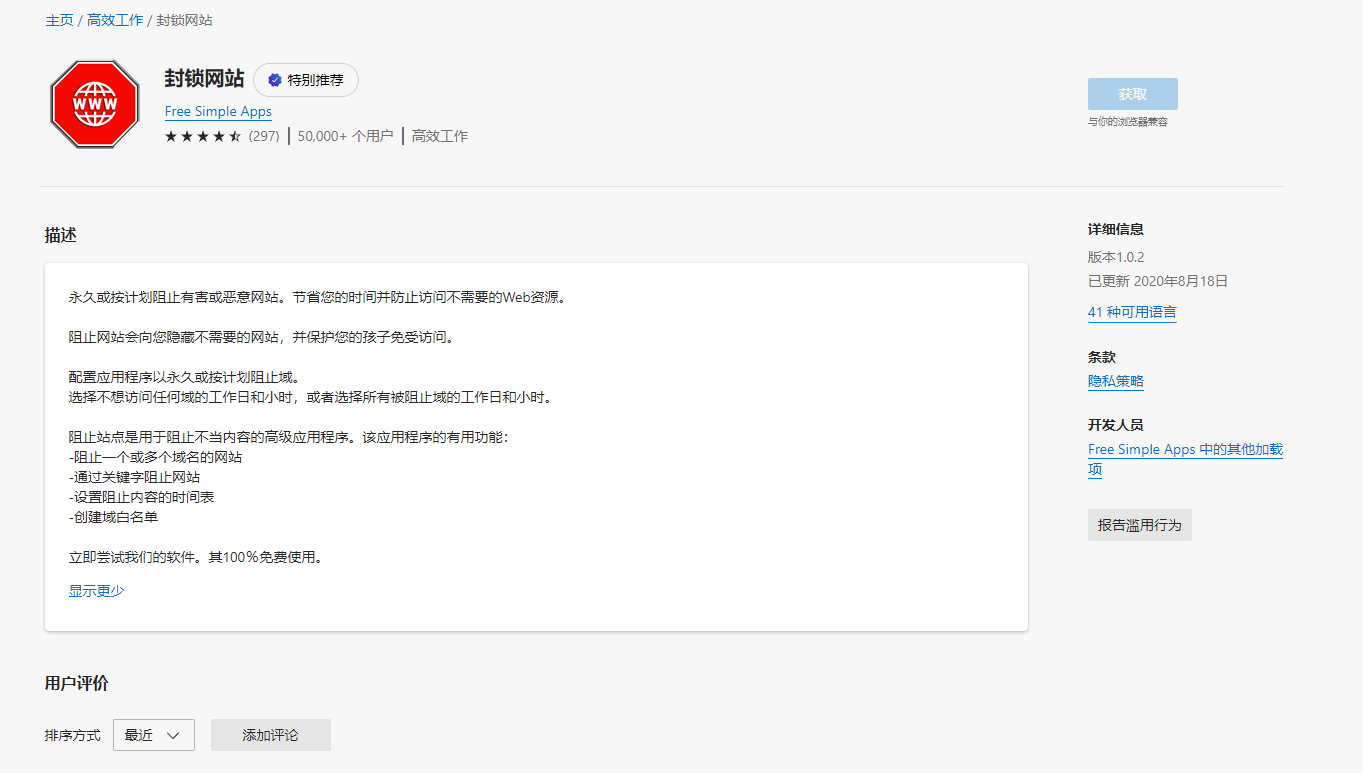Click the line 立即尝试我们的软件

click(196, 557)
